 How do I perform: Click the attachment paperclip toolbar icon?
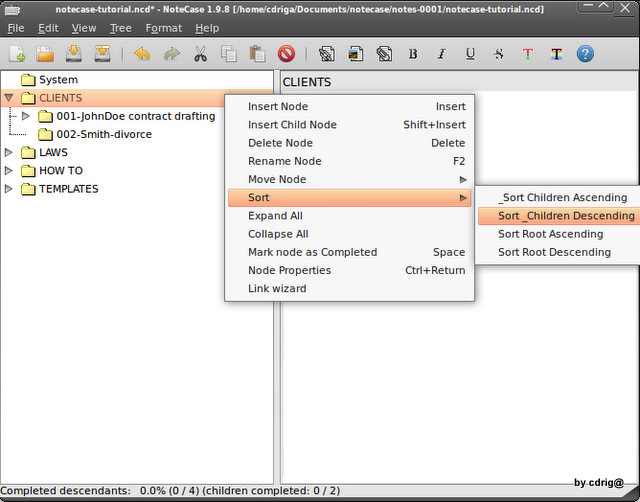tap(384, 54)
